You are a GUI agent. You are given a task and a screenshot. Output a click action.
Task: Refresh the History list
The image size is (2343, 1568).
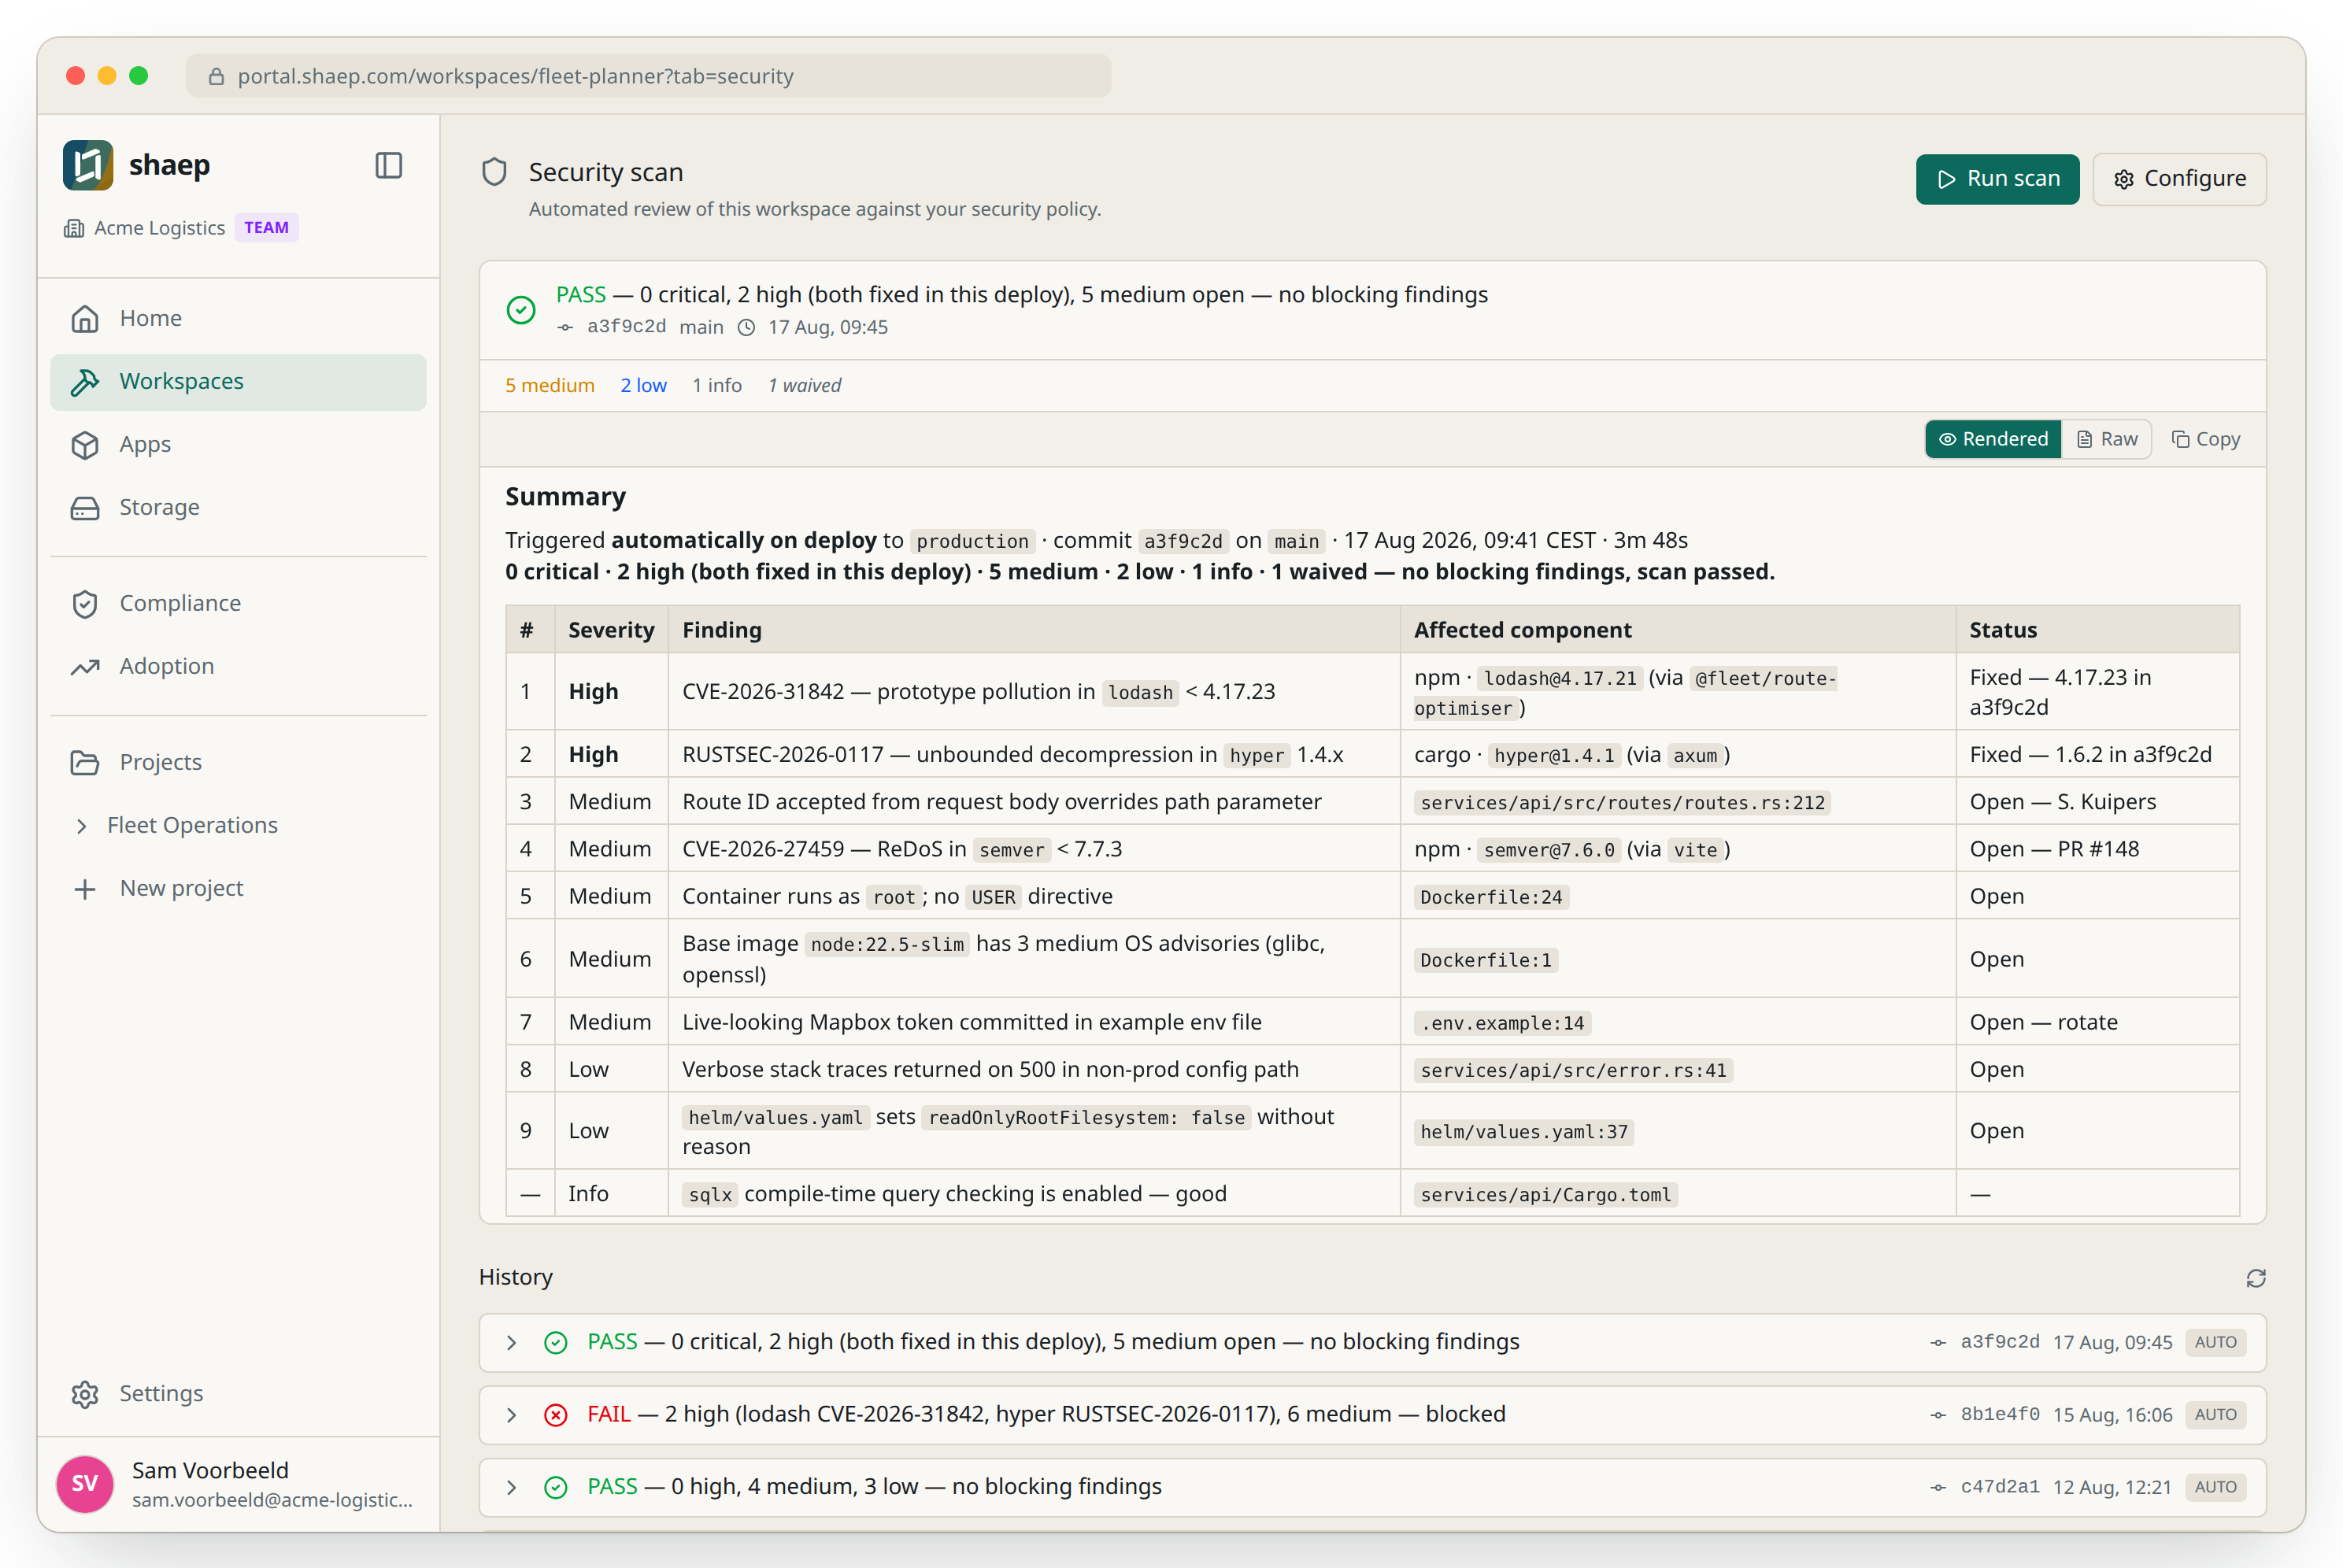pos(2255,1277)
